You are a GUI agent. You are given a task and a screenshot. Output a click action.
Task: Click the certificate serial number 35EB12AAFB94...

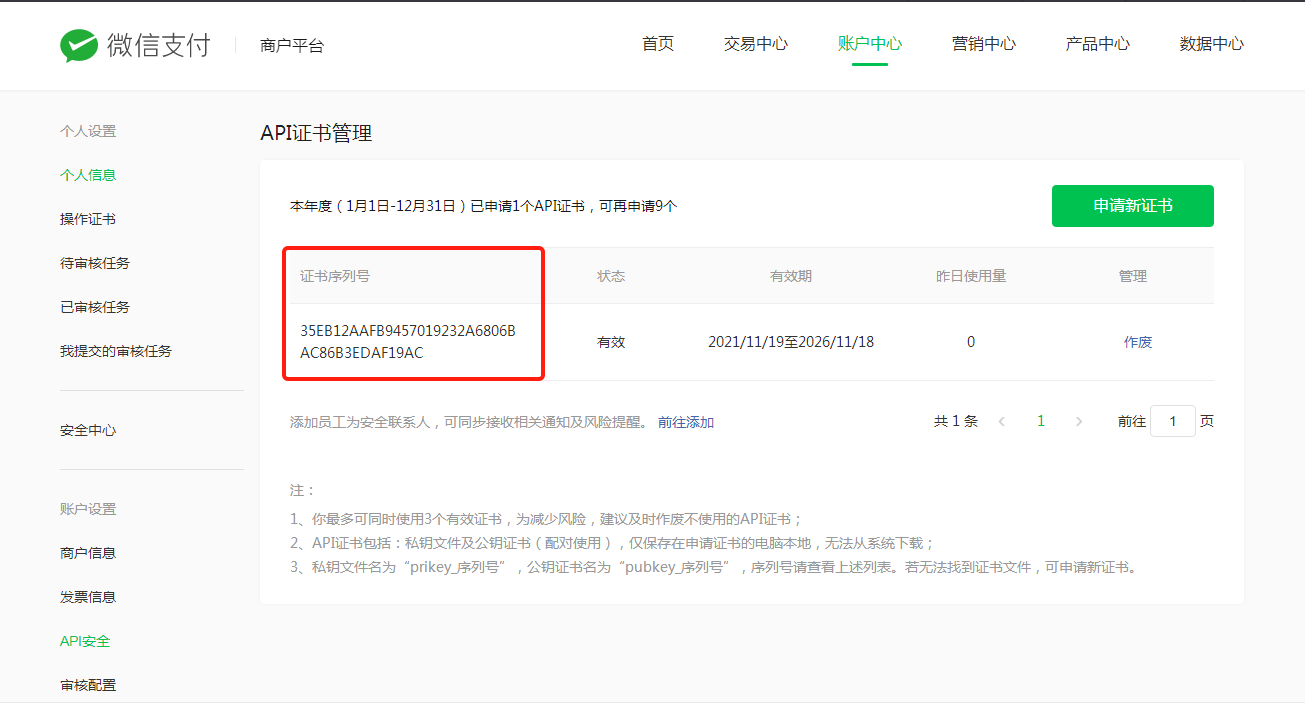pyautogui.click(x=408, y=342)
